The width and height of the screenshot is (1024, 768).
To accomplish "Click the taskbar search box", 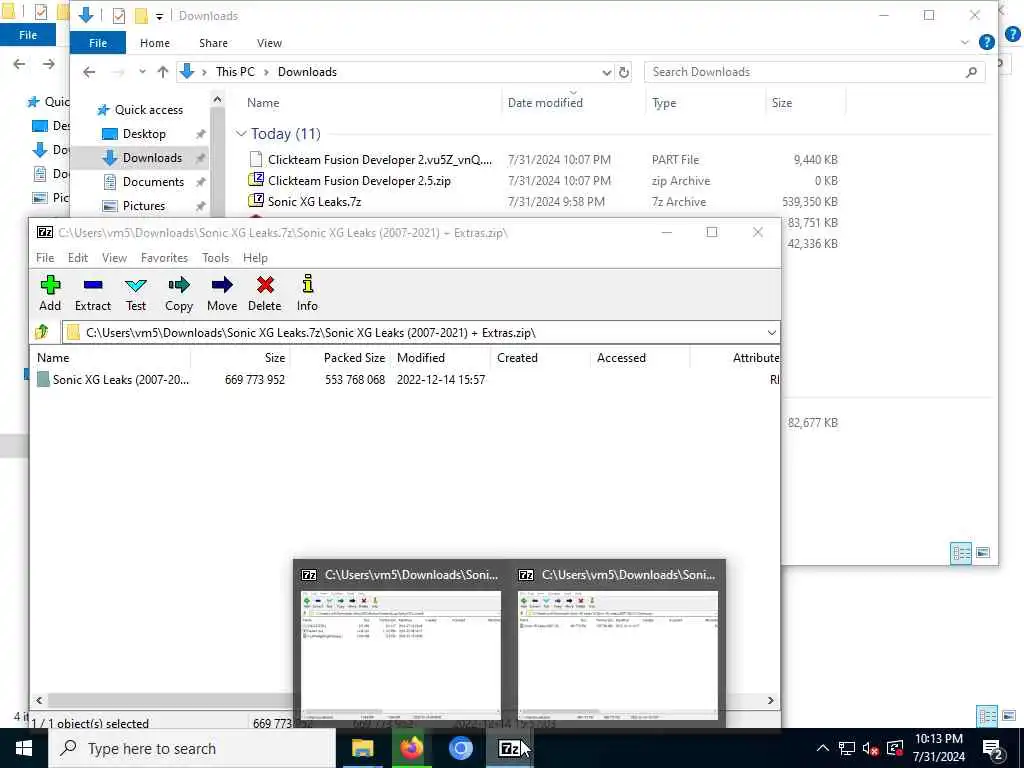I will click(x=193, y=748).
